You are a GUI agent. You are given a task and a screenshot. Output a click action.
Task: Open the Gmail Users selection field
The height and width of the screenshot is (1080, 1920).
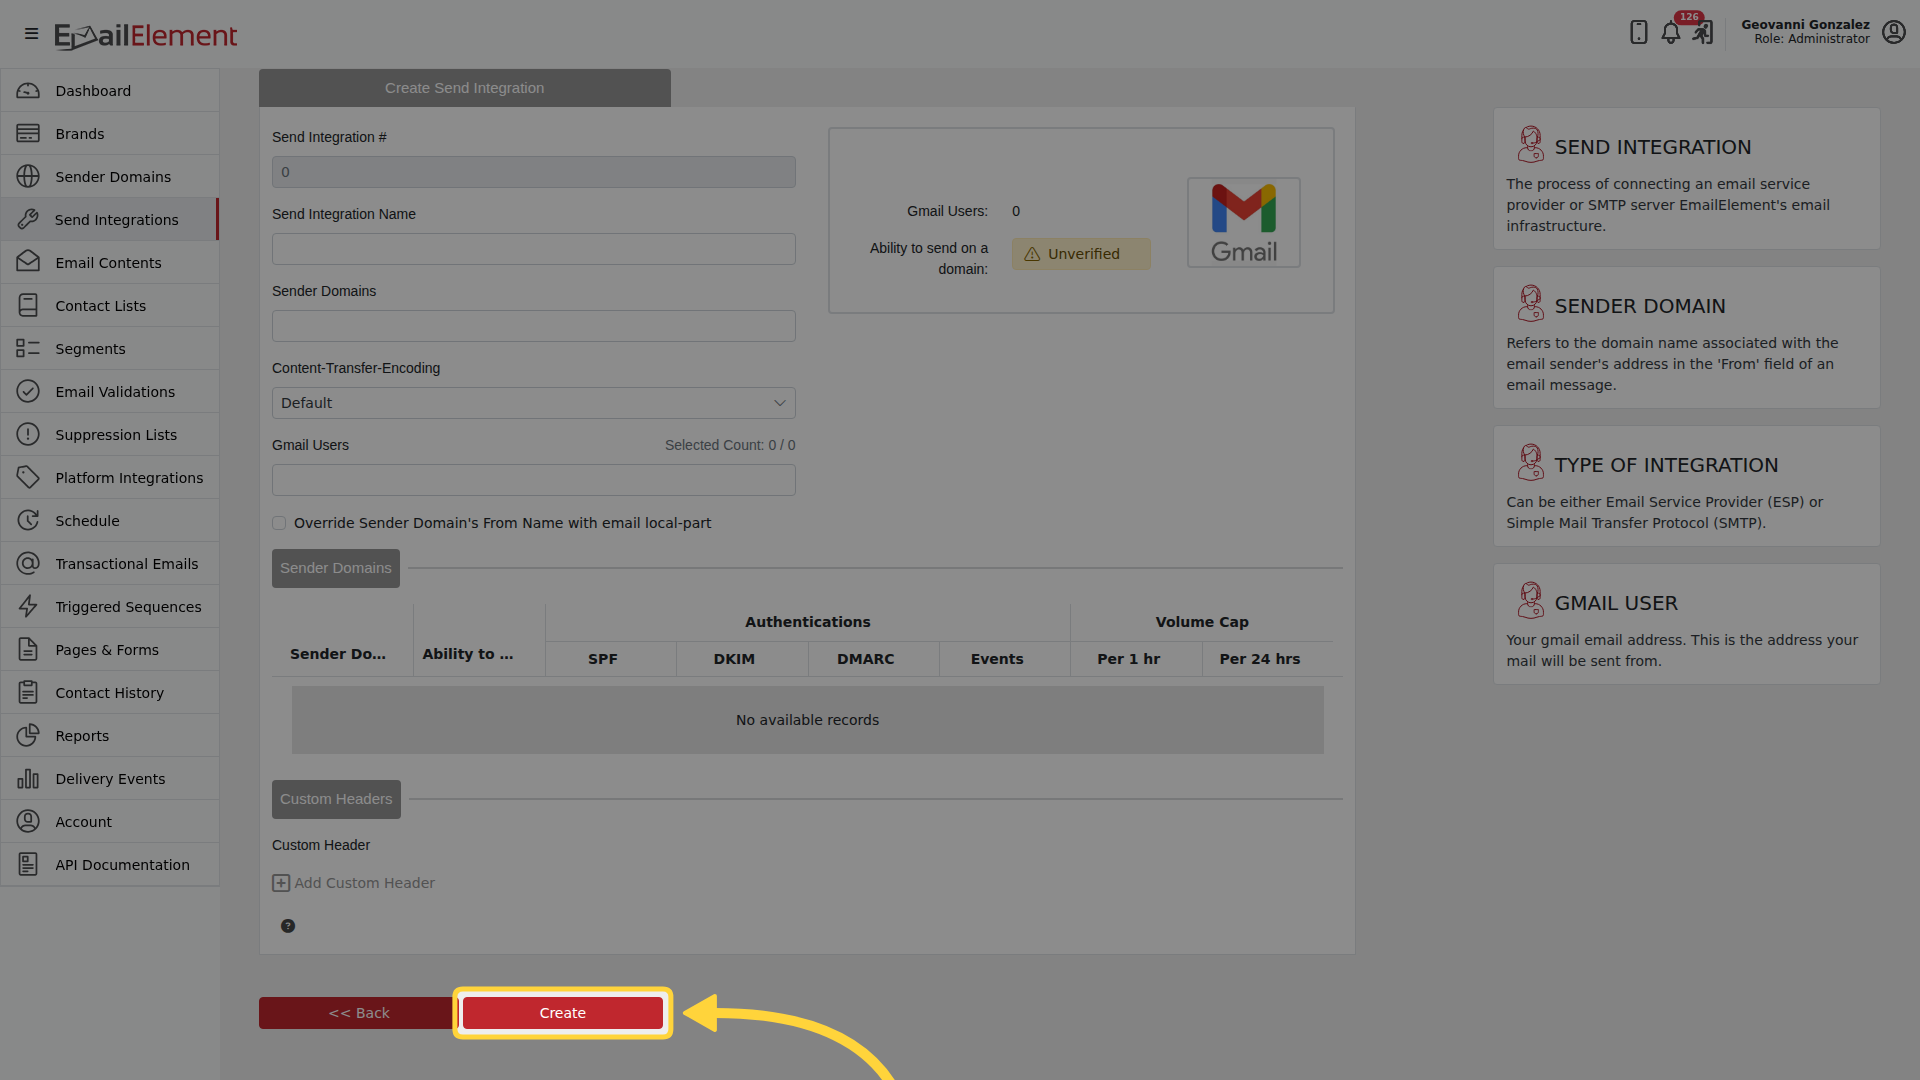tap(534, 480)
